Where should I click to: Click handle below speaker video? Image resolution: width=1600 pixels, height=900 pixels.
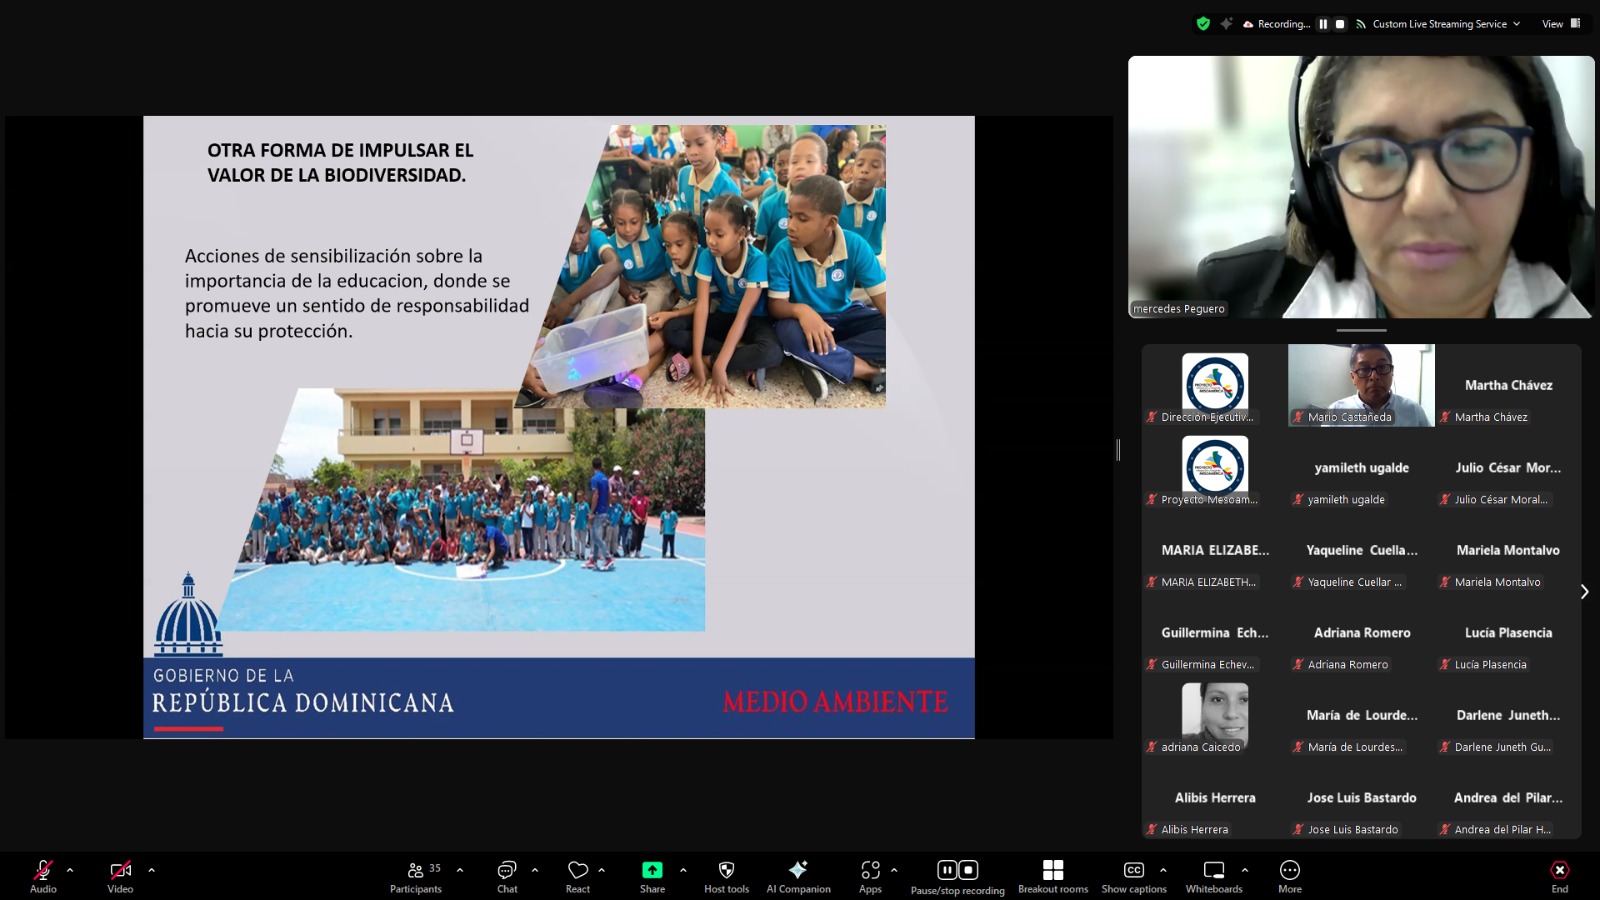1361,330
